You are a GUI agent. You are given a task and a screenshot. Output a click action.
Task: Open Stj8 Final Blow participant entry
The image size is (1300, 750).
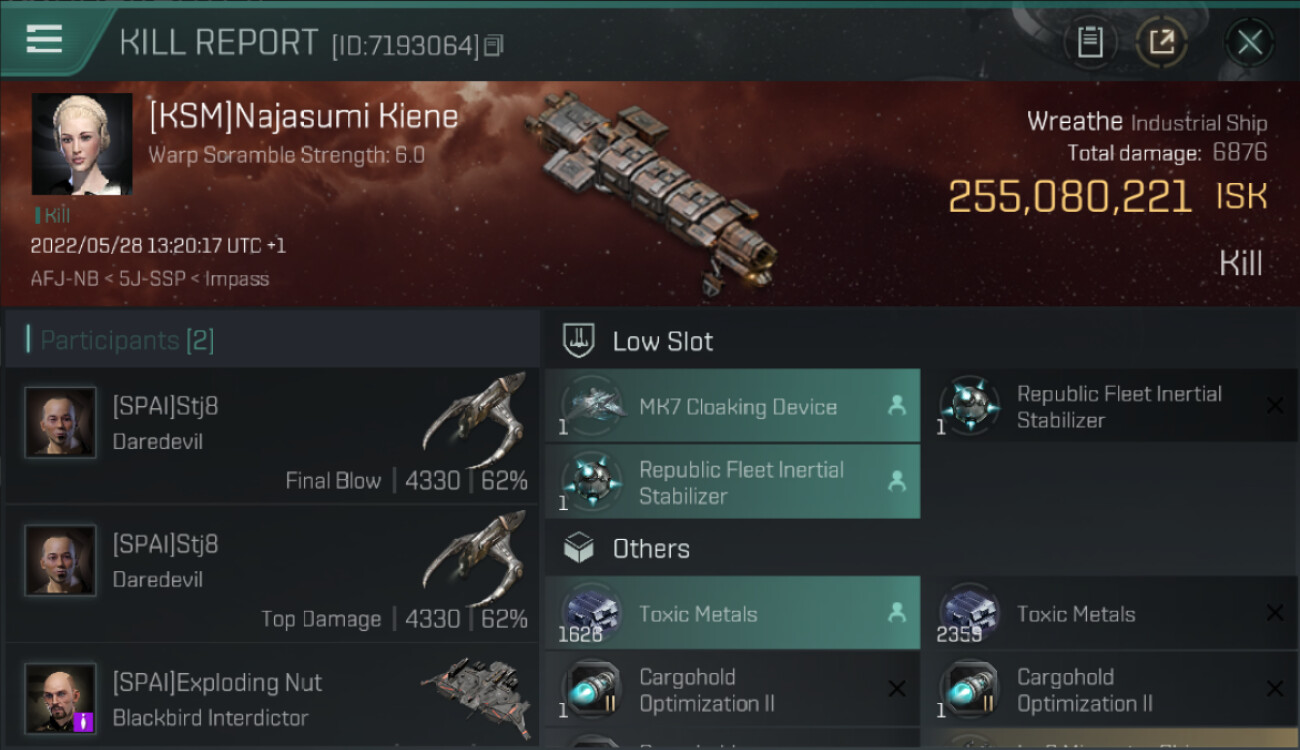[x=272, y=437]
